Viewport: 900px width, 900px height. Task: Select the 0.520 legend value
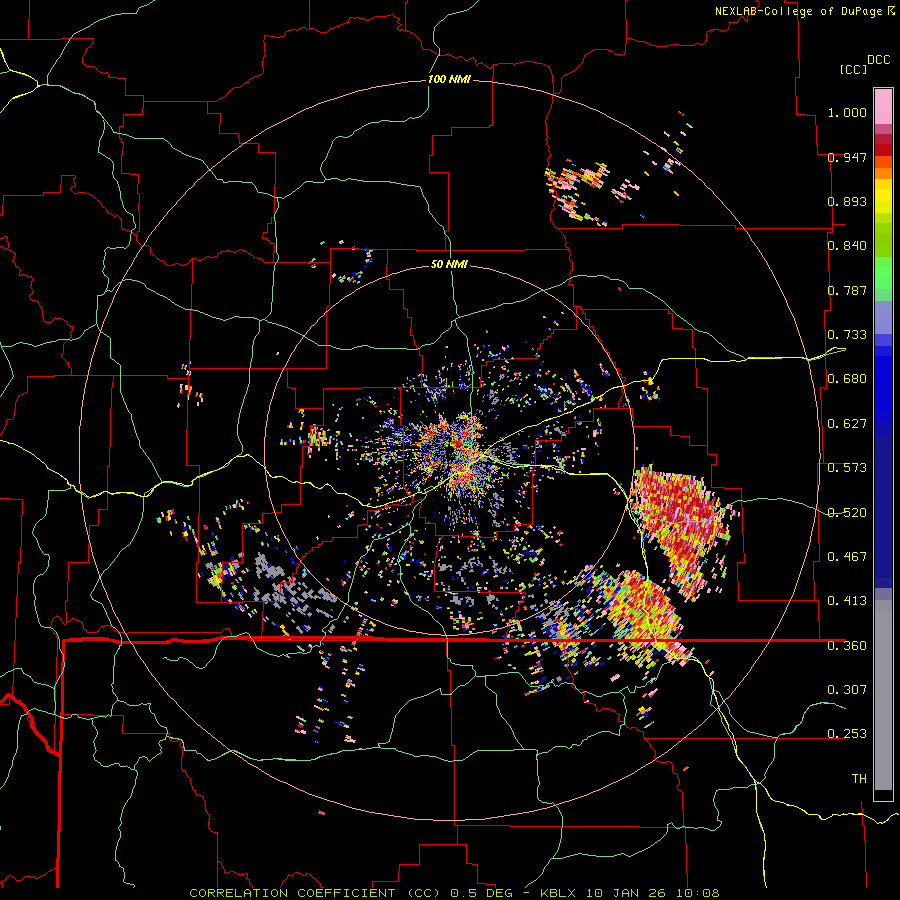point(847,513)
